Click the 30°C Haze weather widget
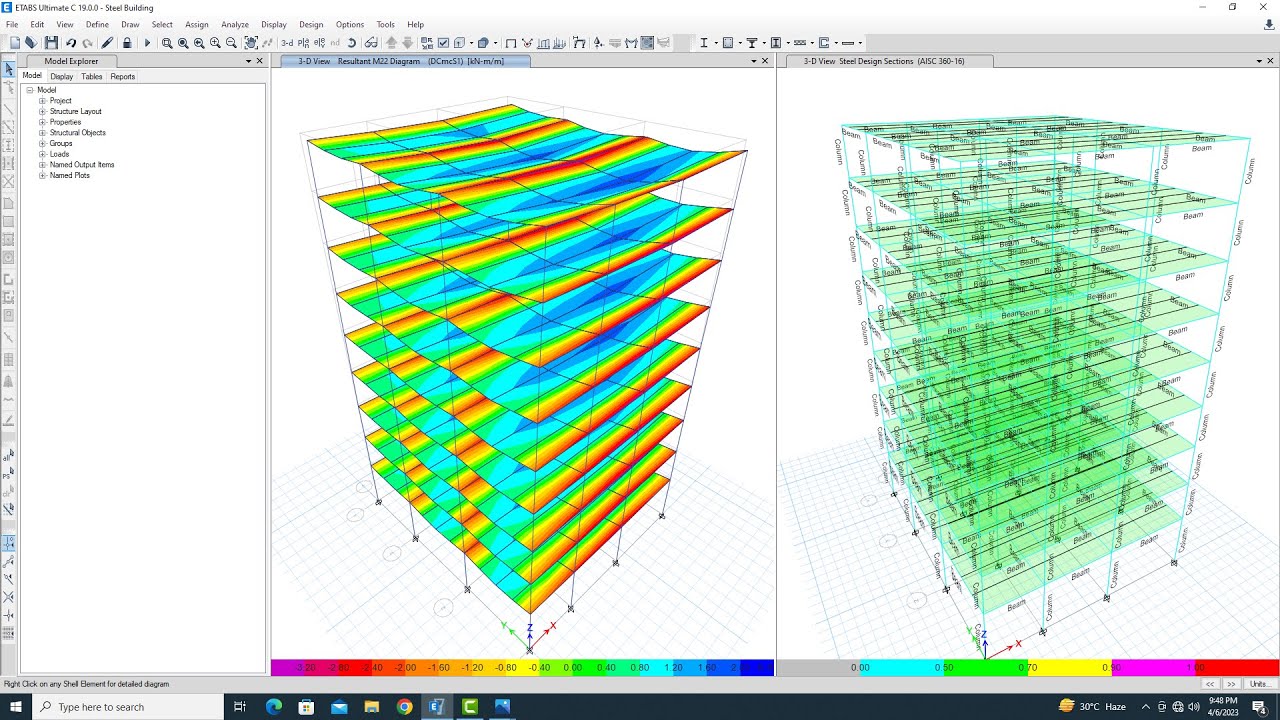This screenshot has width=1280, height=720. click(1094, 707)
